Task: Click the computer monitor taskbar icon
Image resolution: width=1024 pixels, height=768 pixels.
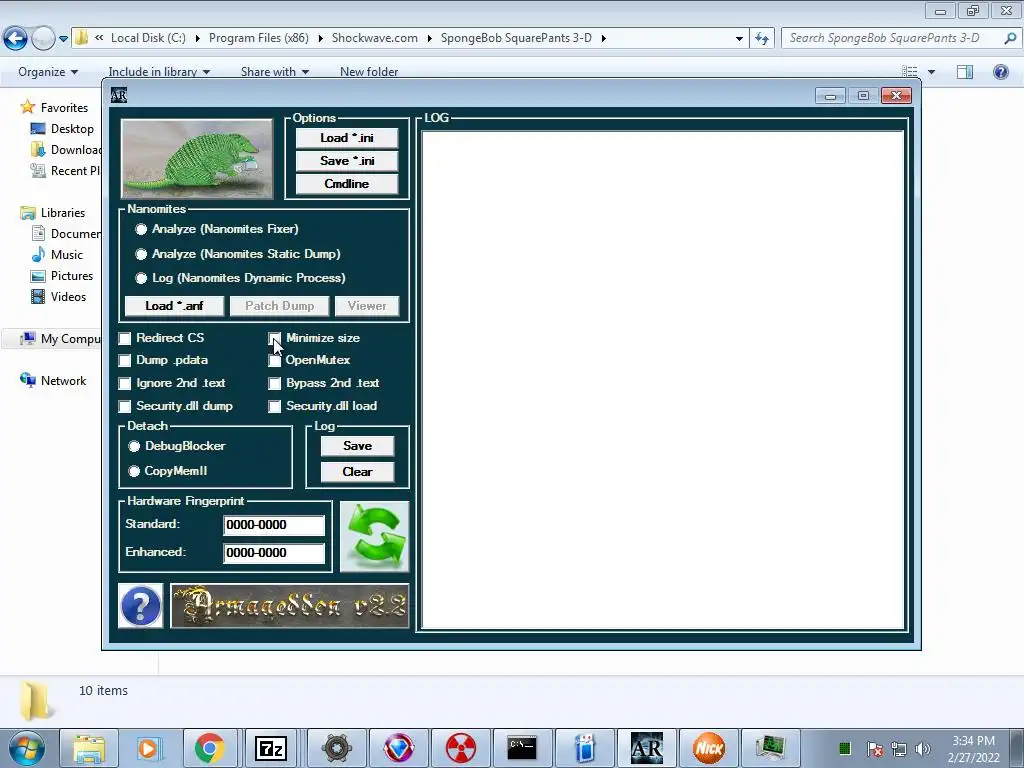Action: tap(771, 748)
